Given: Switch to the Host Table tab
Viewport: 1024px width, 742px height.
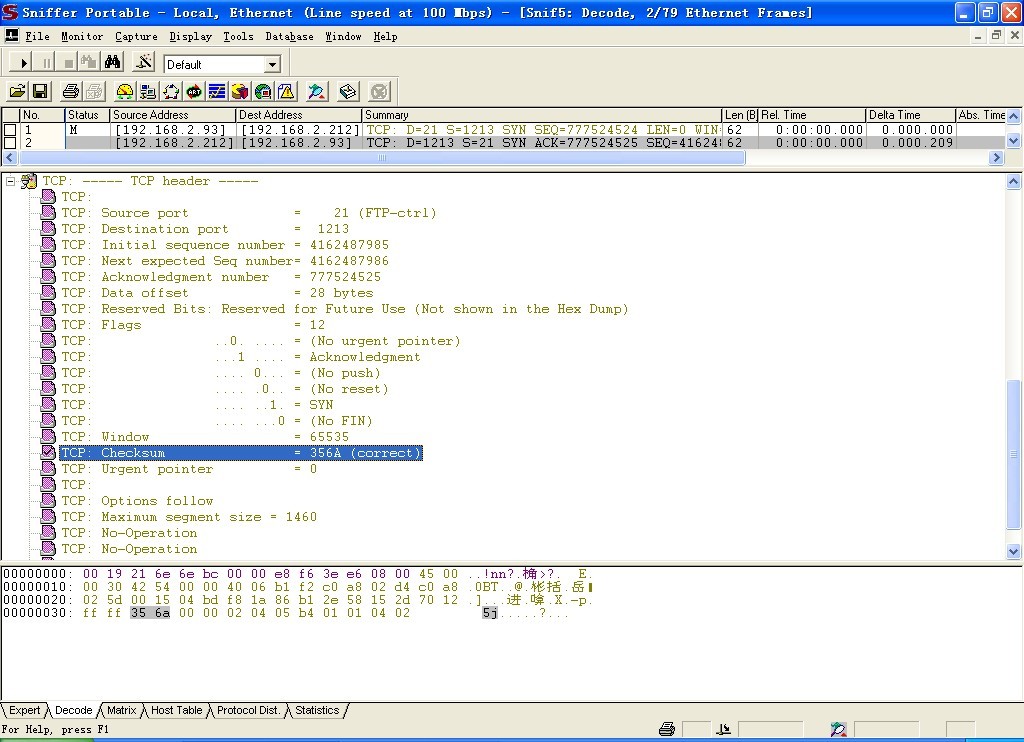Looking at the screenshot, I should tap(176, 710).
